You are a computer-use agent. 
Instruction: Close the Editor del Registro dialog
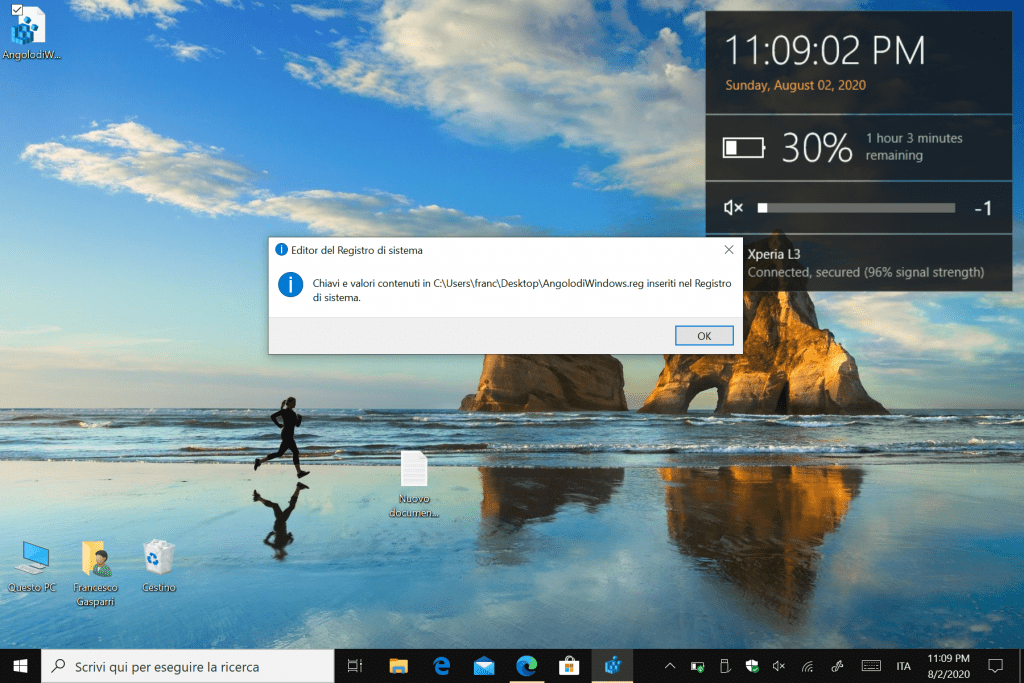(x=727, y=249)
